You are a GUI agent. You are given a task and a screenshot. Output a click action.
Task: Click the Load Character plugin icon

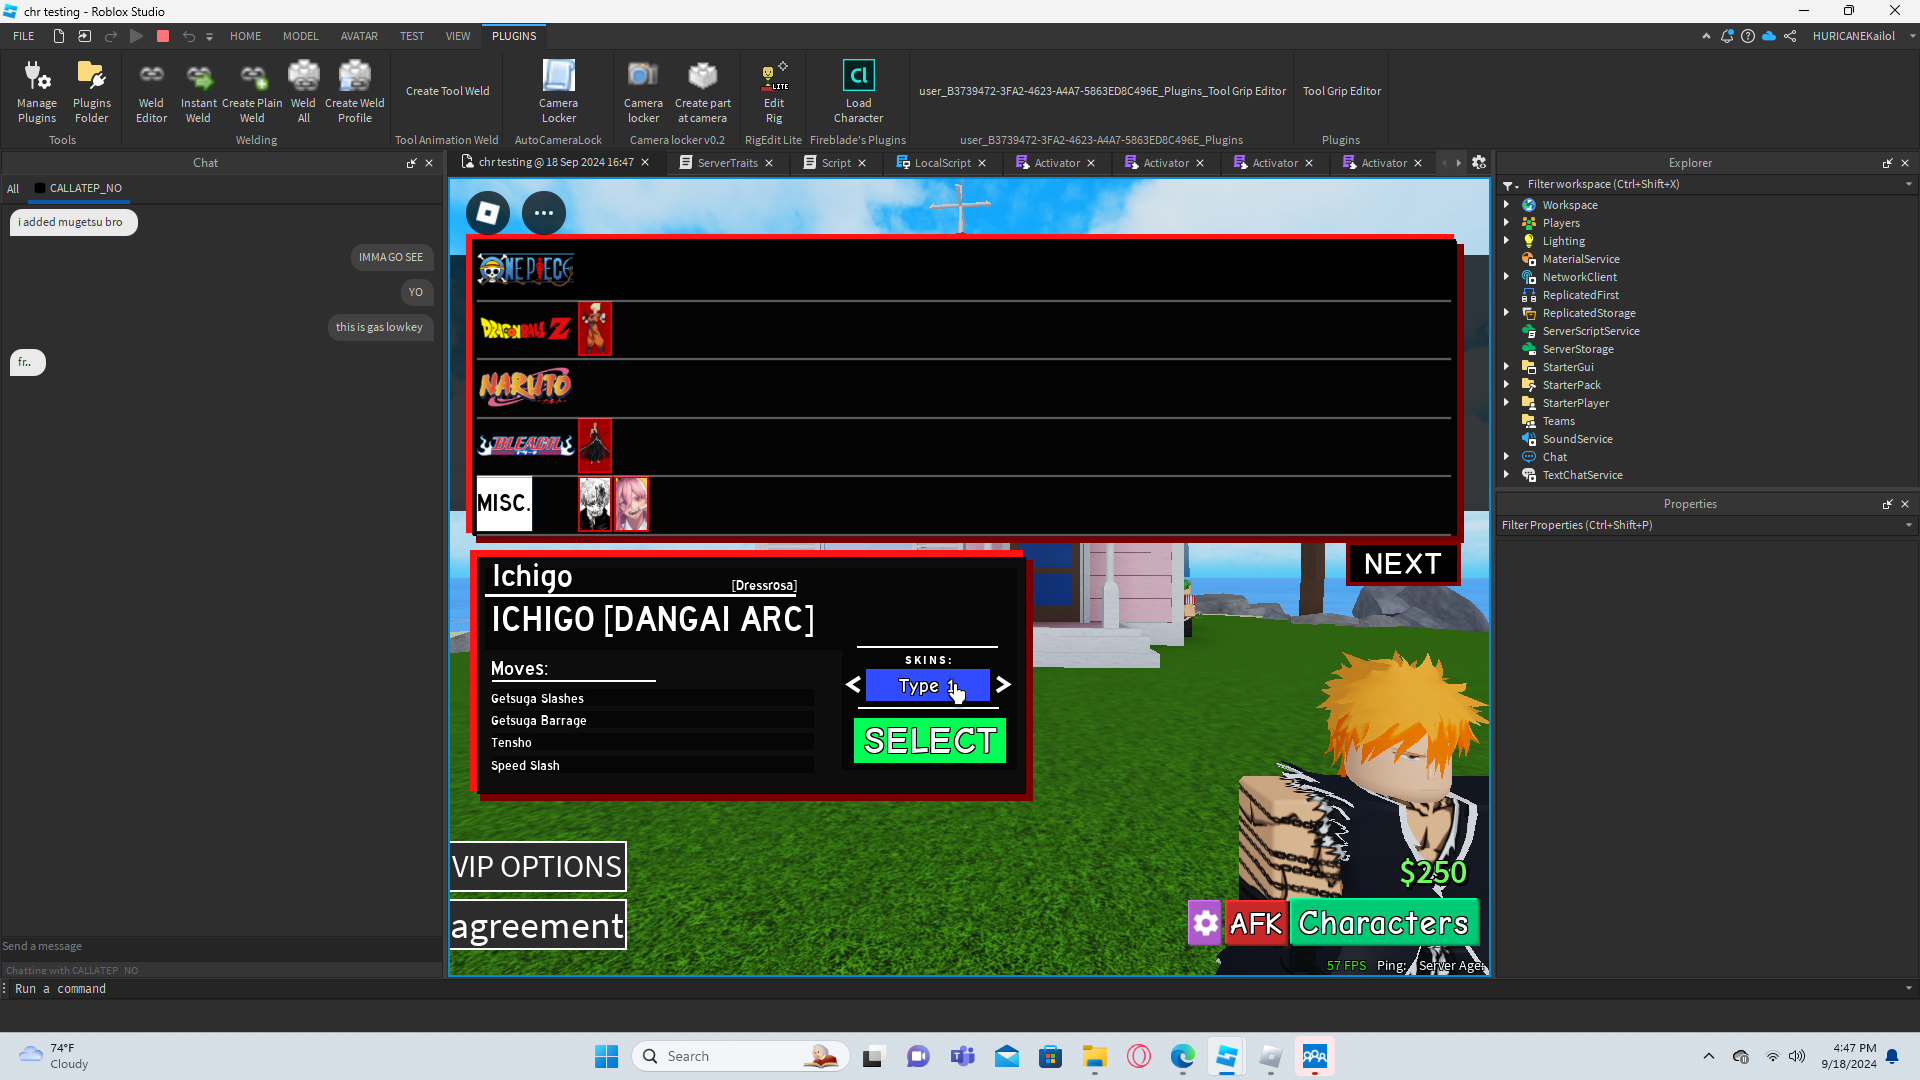tap(858, 91)
